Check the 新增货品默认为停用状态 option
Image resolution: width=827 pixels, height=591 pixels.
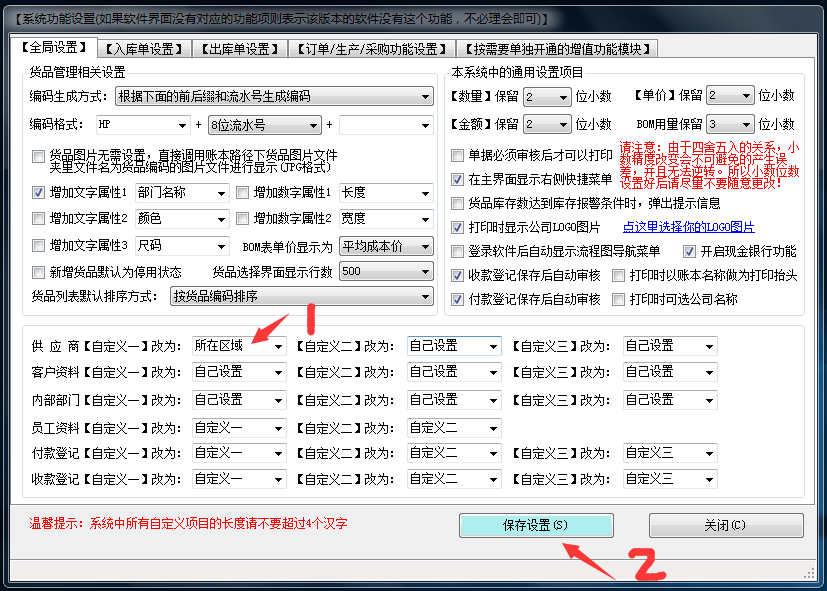pyautogui.click(x=39, y=272)
